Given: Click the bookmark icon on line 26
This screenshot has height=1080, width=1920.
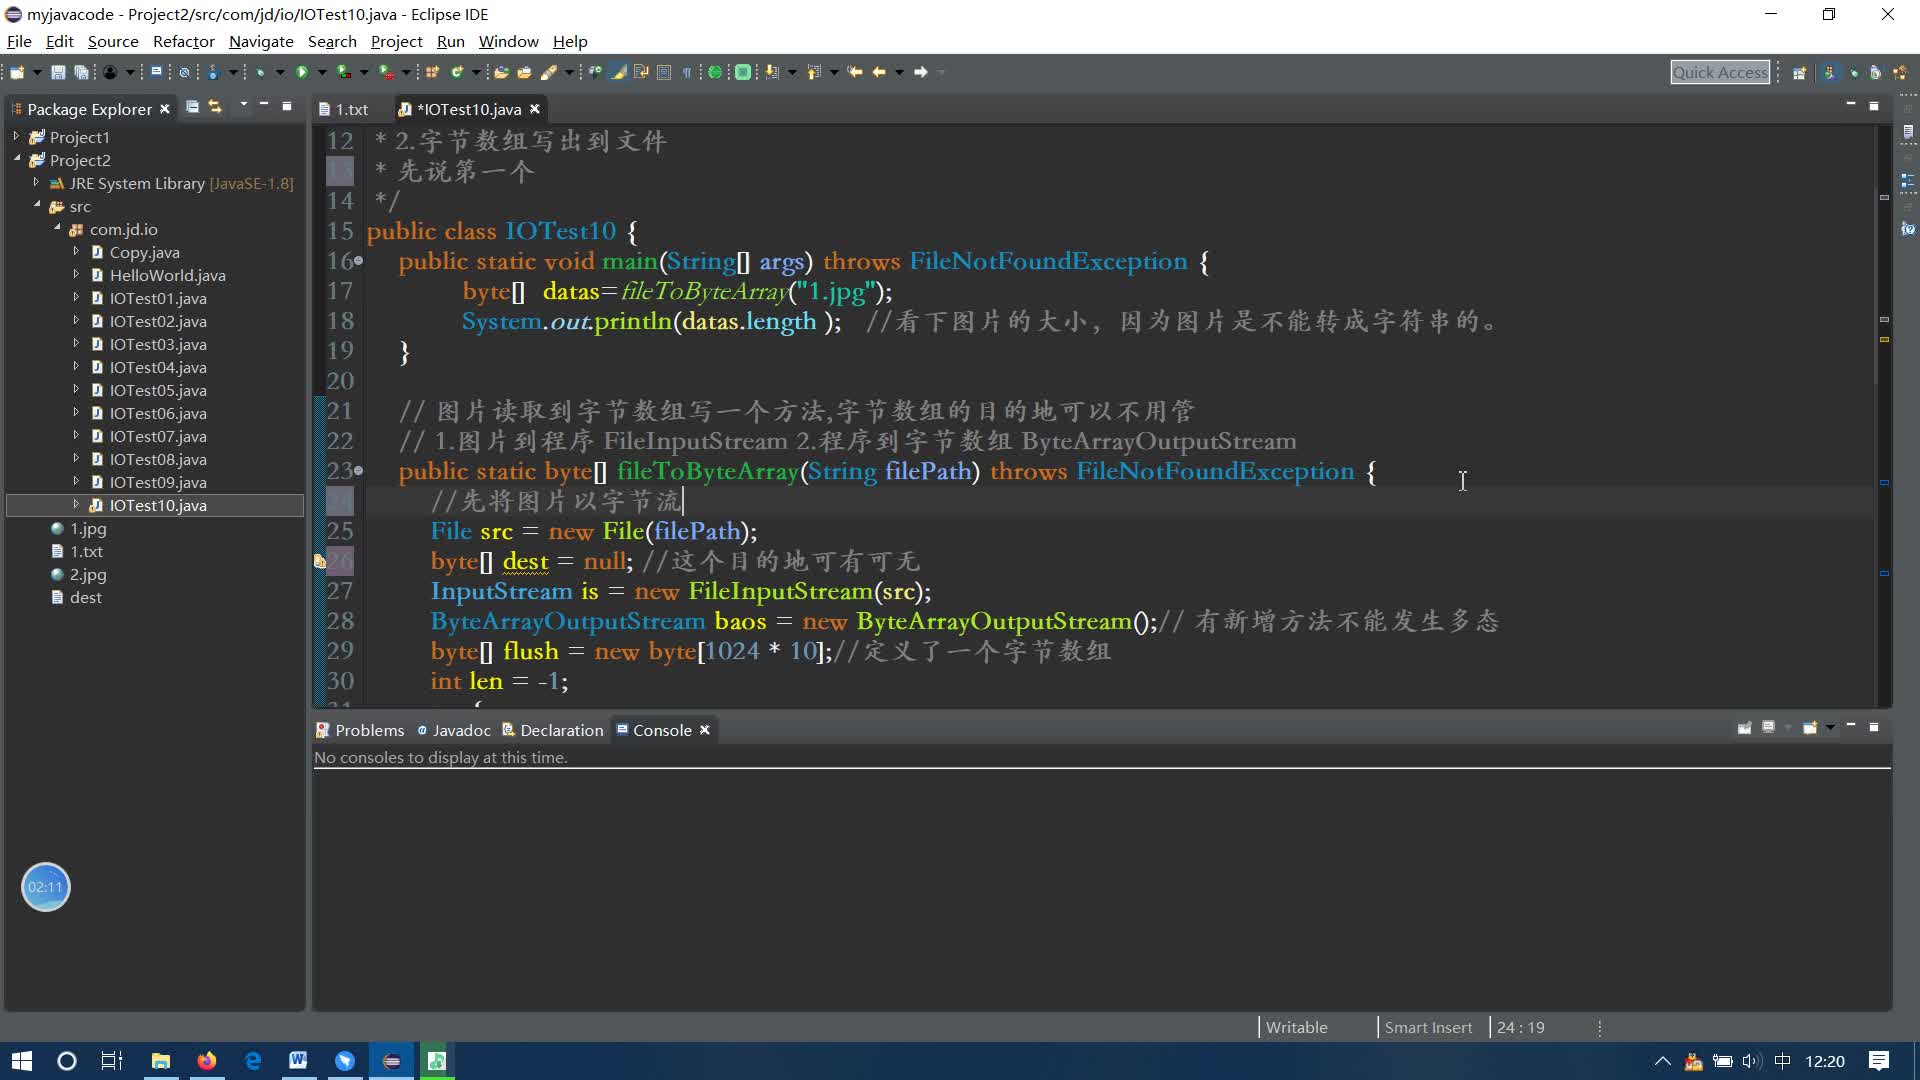Looking at the screenshot, I should 320,560.
